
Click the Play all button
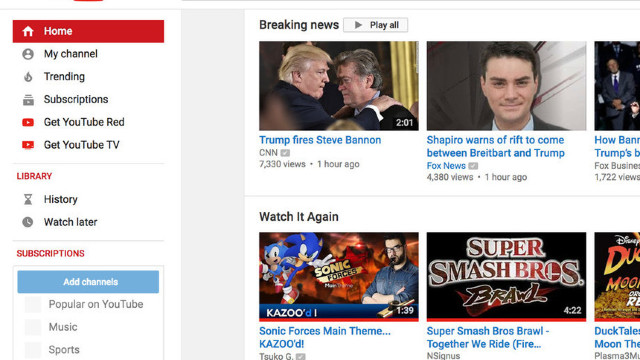(x=376, y=25)
